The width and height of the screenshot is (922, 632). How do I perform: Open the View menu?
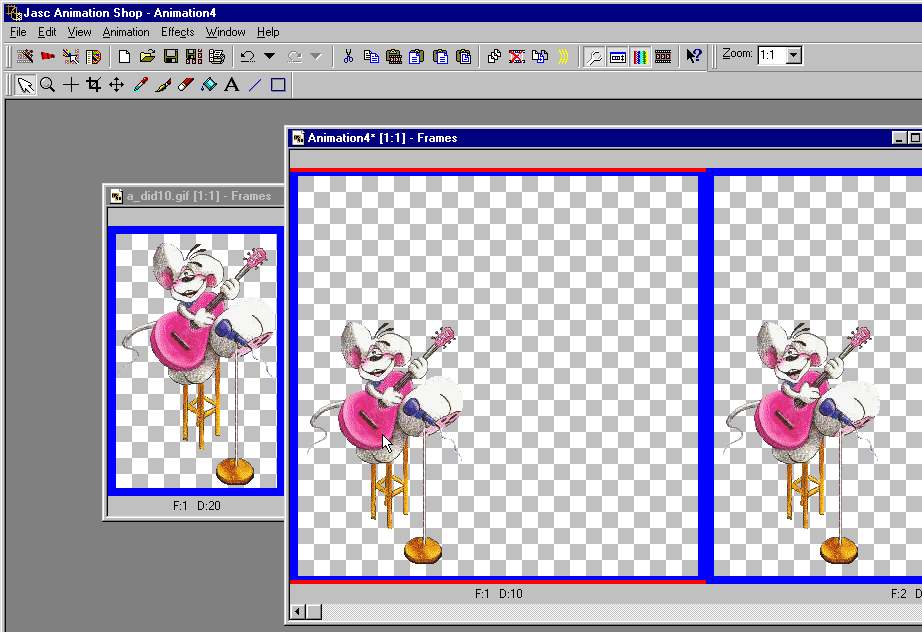[x=79, y=32]
